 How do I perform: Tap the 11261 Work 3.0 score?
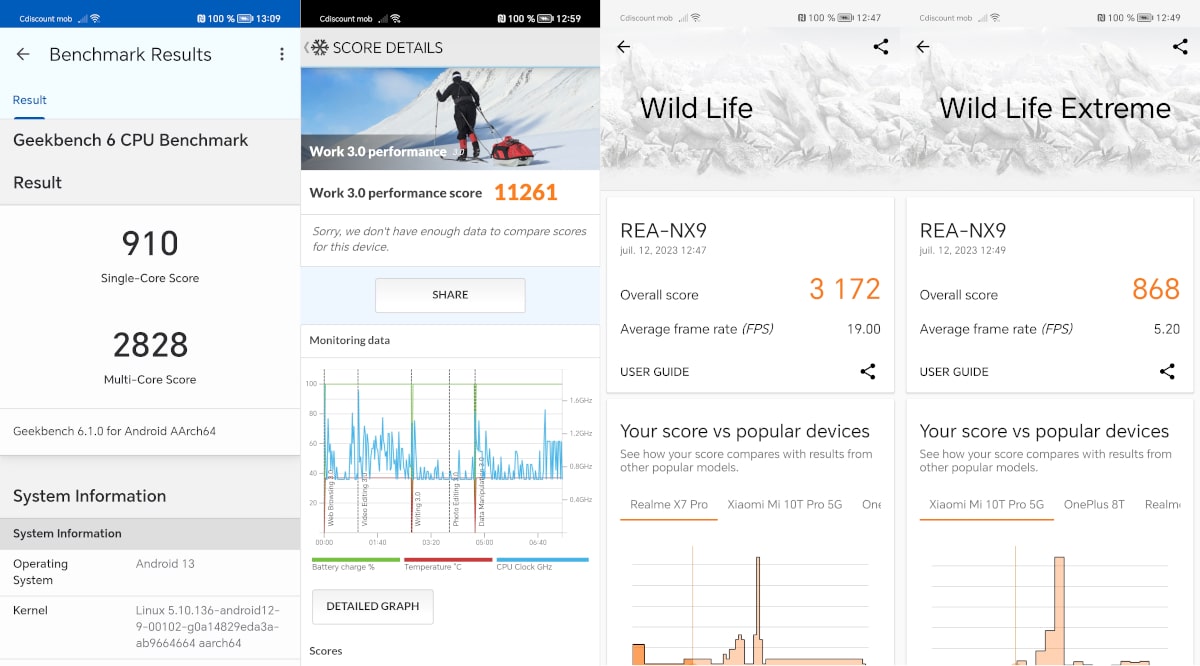526,192
